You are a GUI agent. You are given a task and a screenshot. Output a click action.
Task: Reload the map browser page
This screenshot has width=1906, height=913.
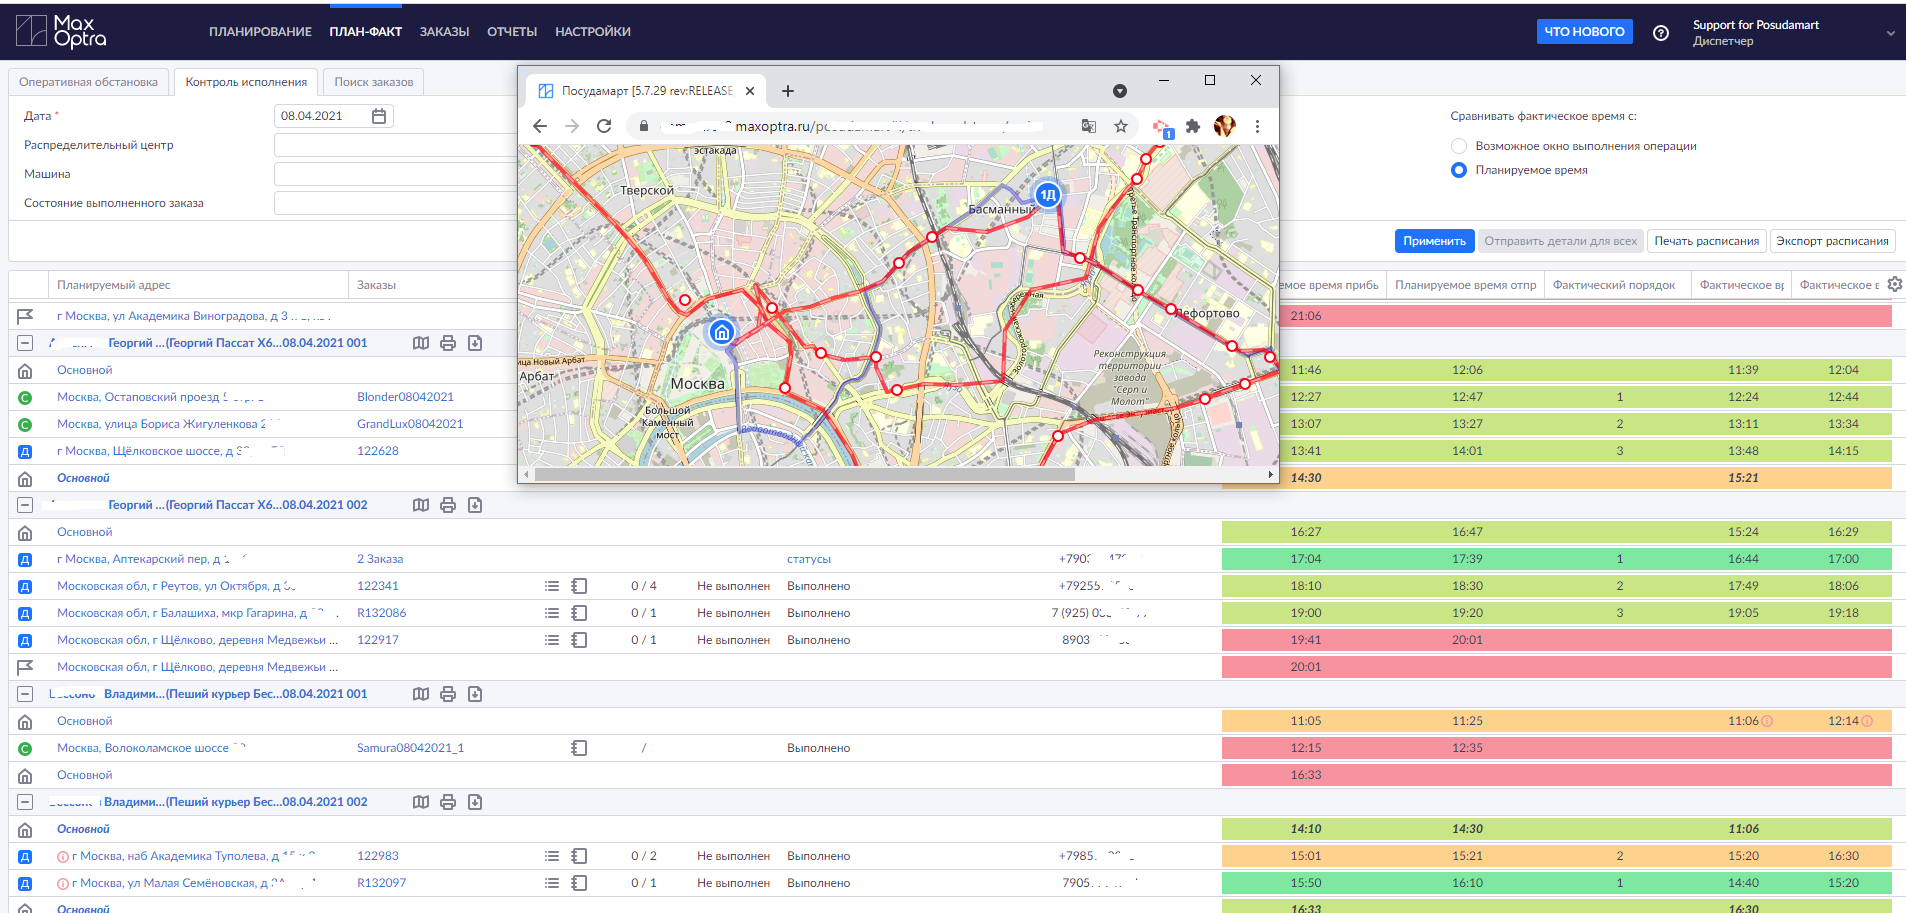pyautogui.click(x=604, y=126)
